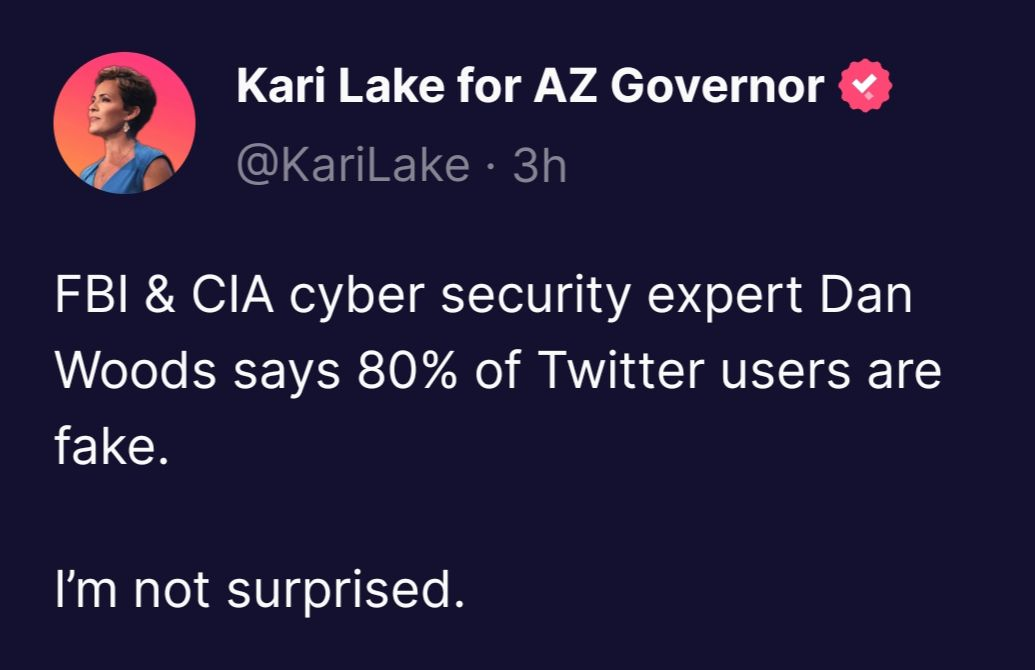The height and width of the screenshot is (670, 1035).
Task: Click the "I'm not surprised." line
Action: click(x=260, y=590)
